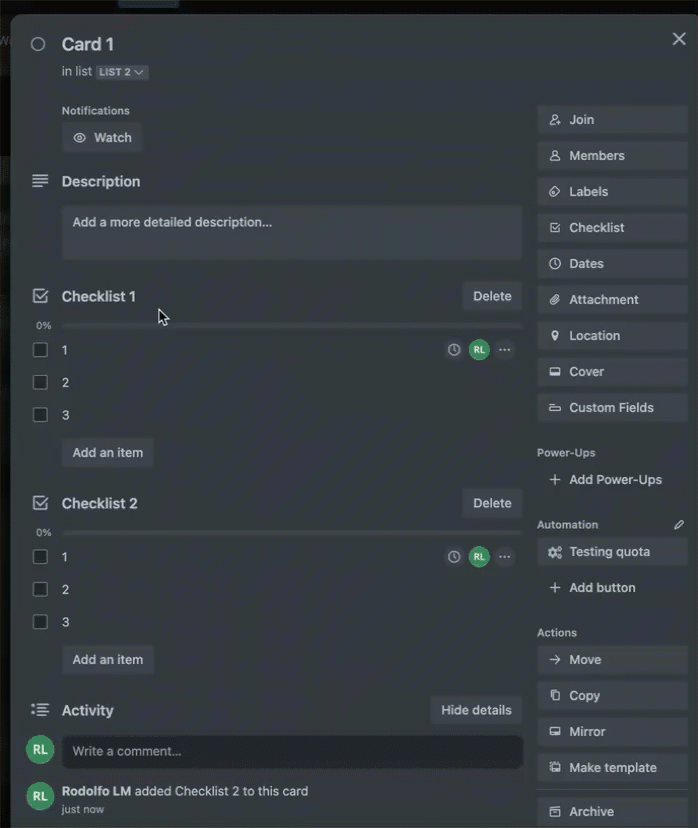Click the clock icon in Checklist 2
The image size is (698, 828).
(x=454, y=557)
